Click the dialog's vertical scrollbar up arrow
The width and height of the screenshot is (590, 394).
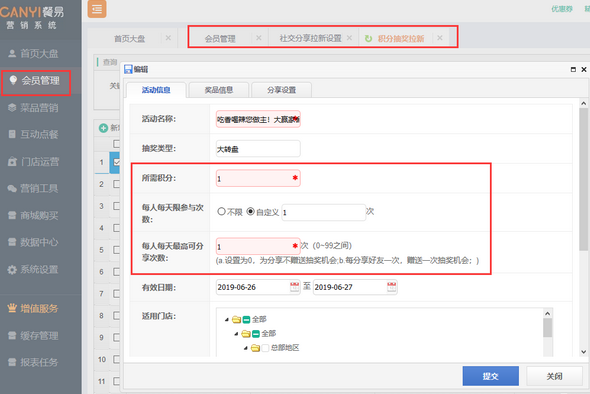tap(584, 103)
